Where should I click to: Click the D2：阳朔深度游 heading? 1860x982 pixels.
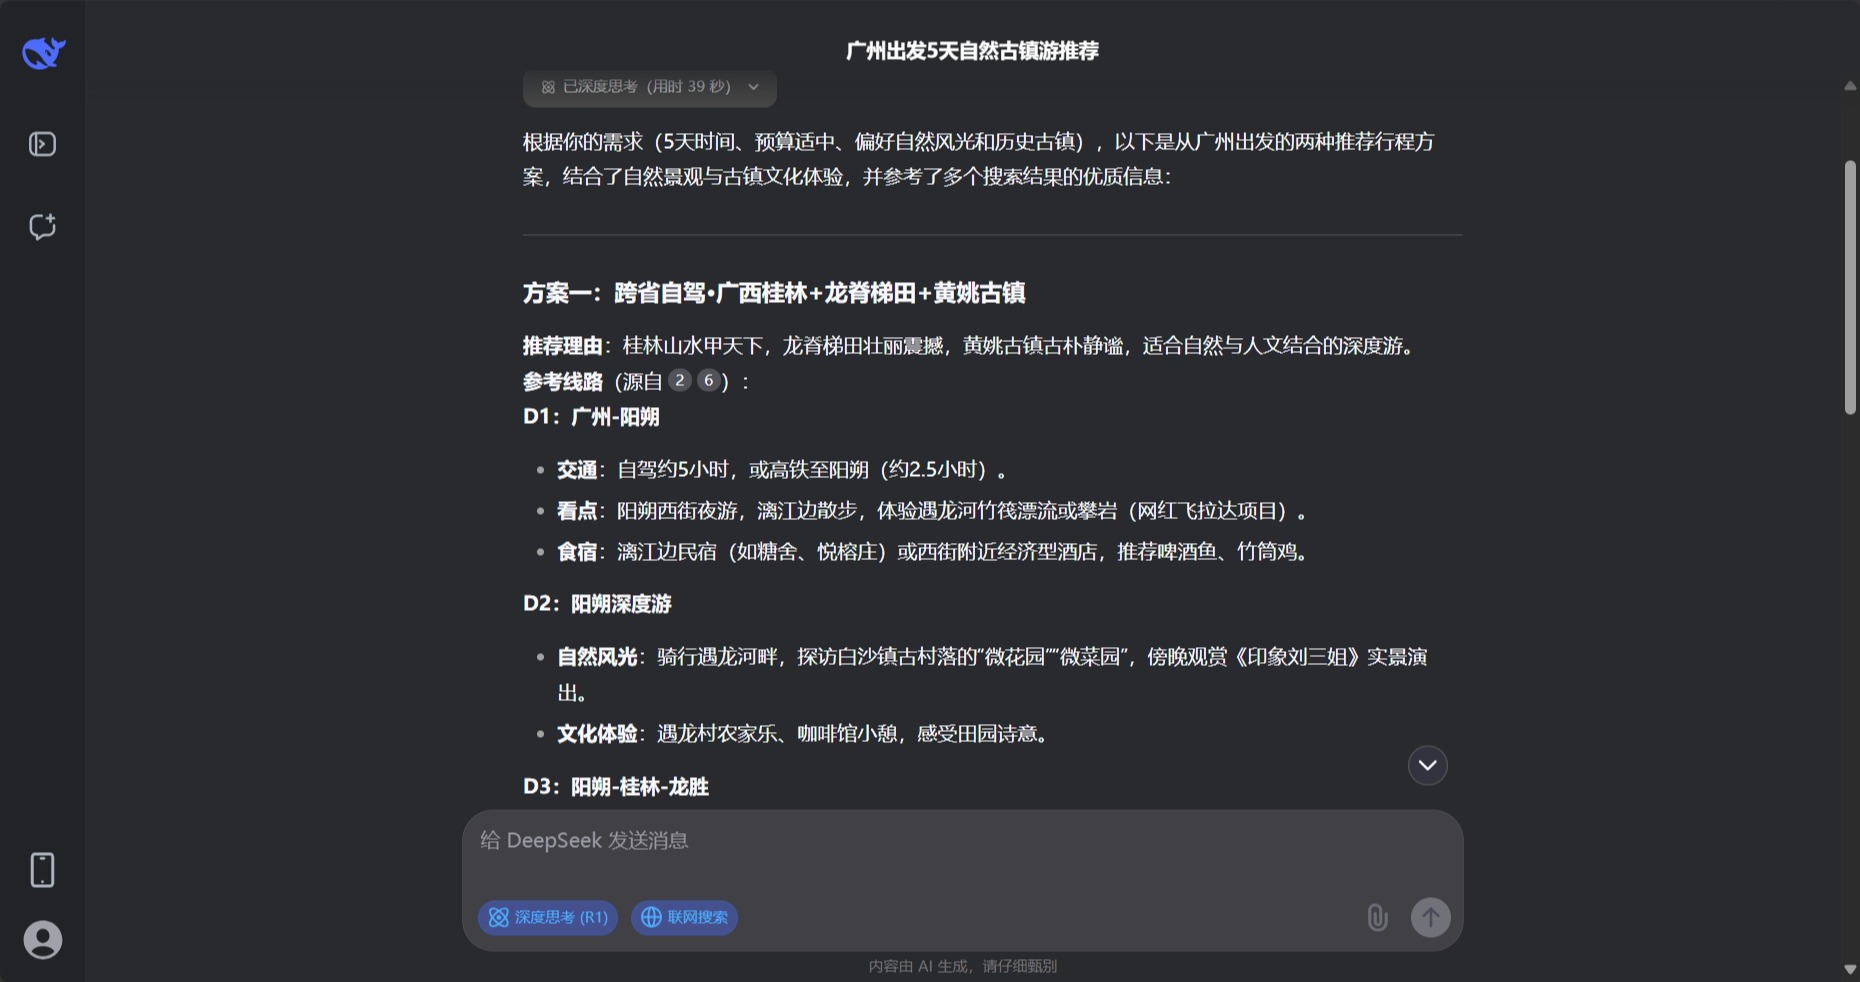click(x=597, y=604)
